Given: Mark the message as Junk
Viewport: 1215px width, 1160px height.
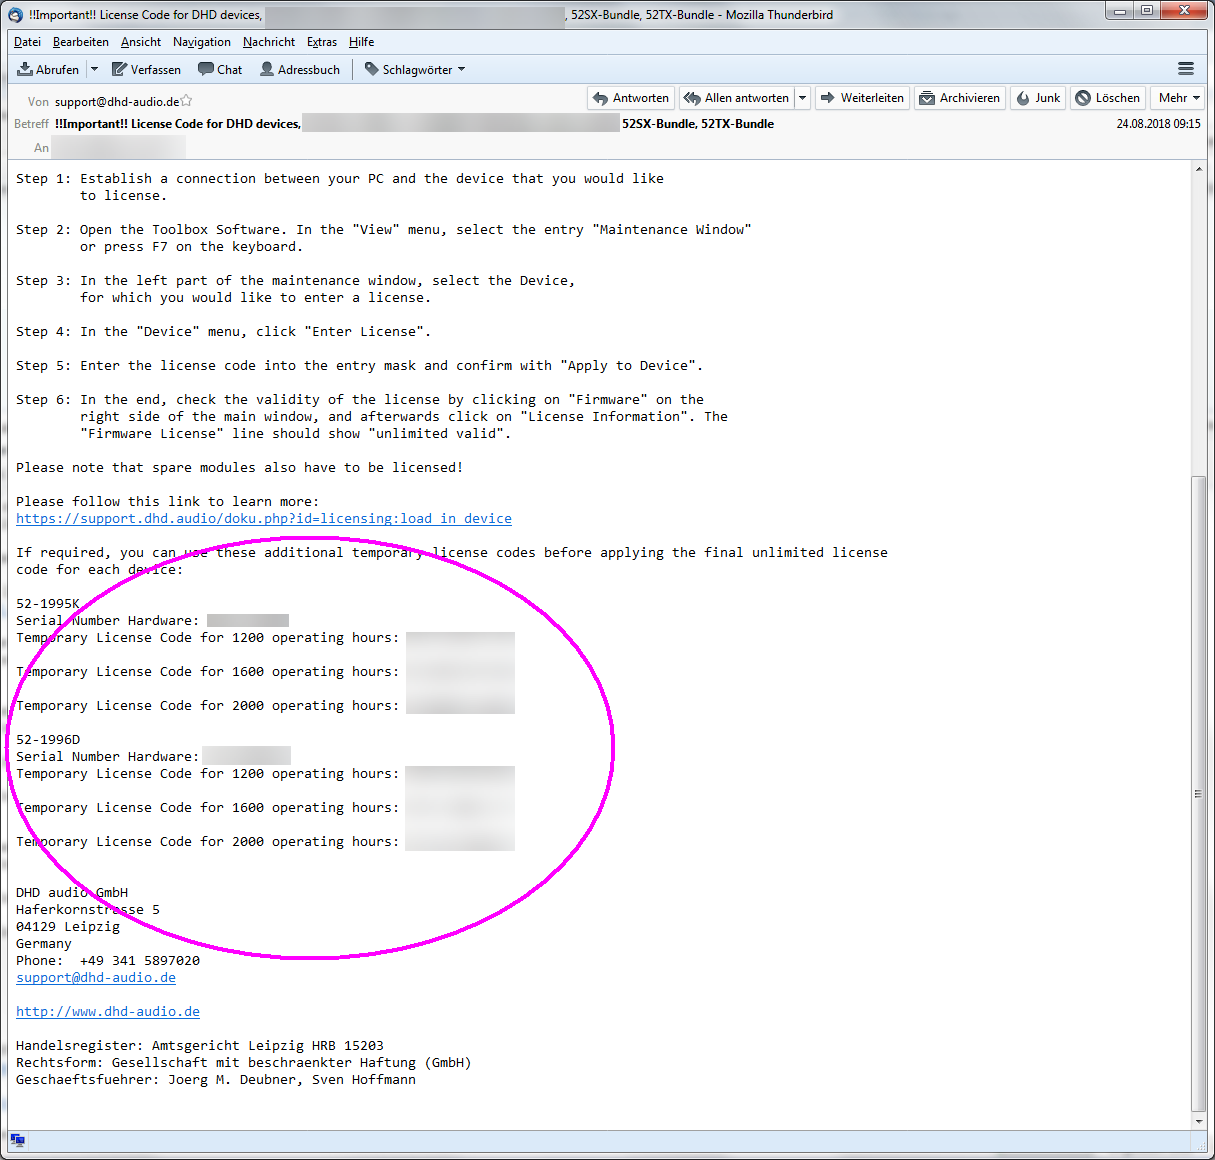Looking at the screenshot, I should tap(1038, 98).
